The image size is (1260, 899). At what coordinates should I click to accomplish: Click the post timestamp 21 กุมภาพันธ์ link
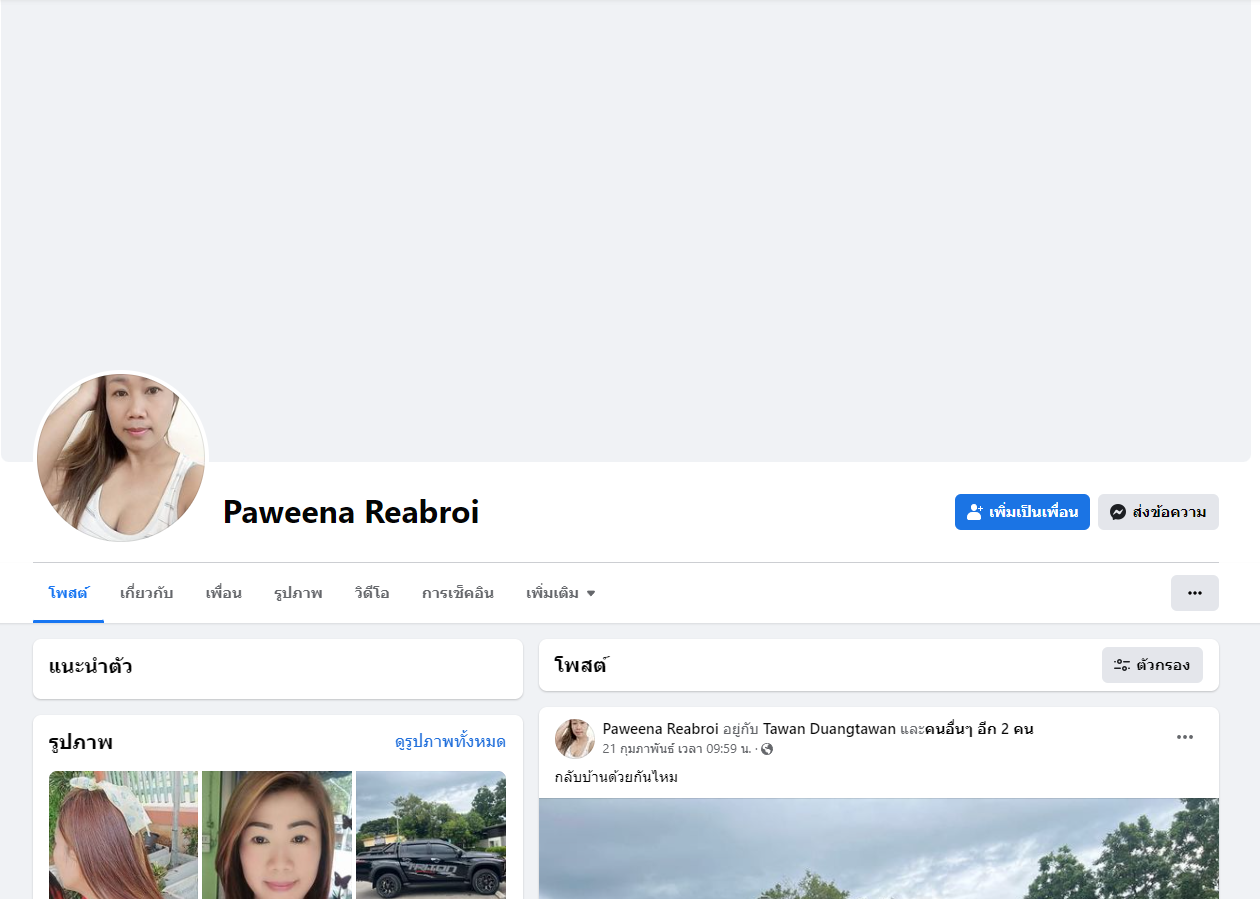(676, 749)
